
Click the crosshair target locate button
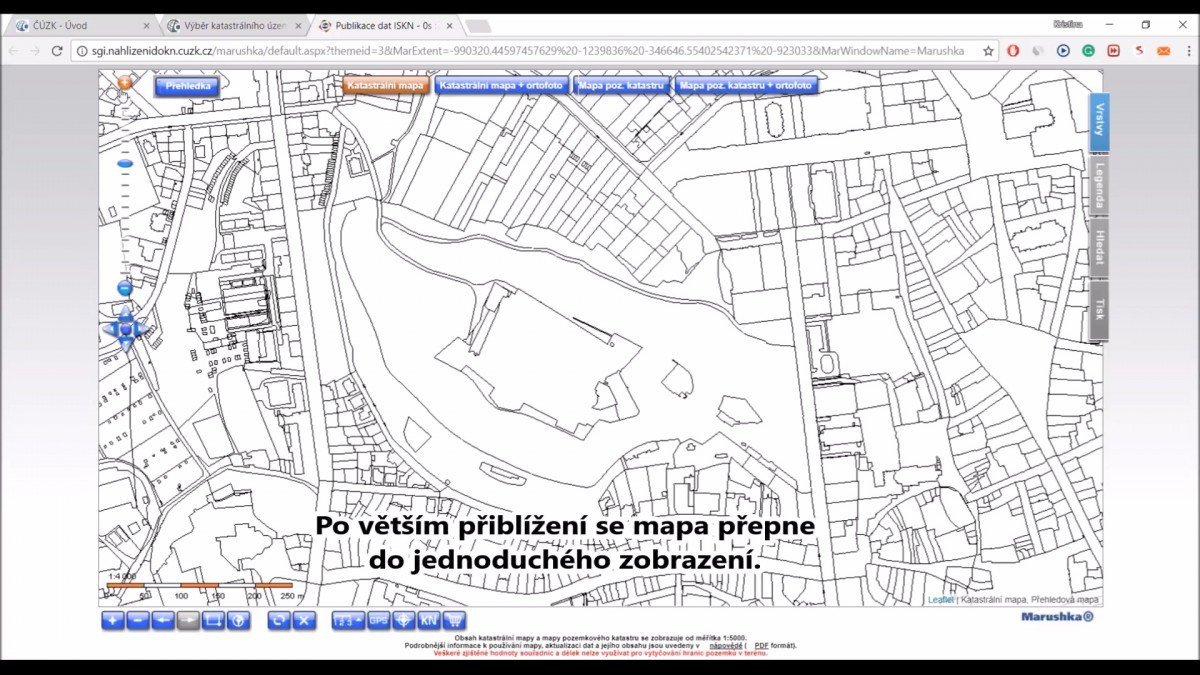tap(403, 620)
